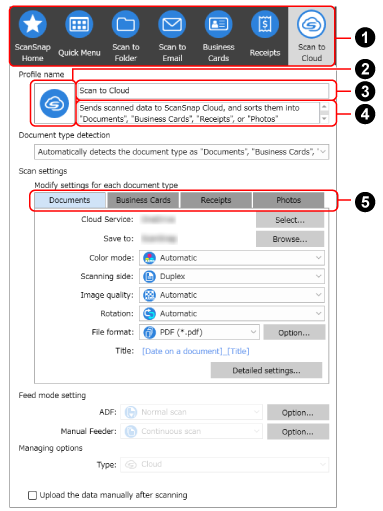The image size is (383, 511).
Task: Click Option... next to File format
Action: (x=294, y=333)
